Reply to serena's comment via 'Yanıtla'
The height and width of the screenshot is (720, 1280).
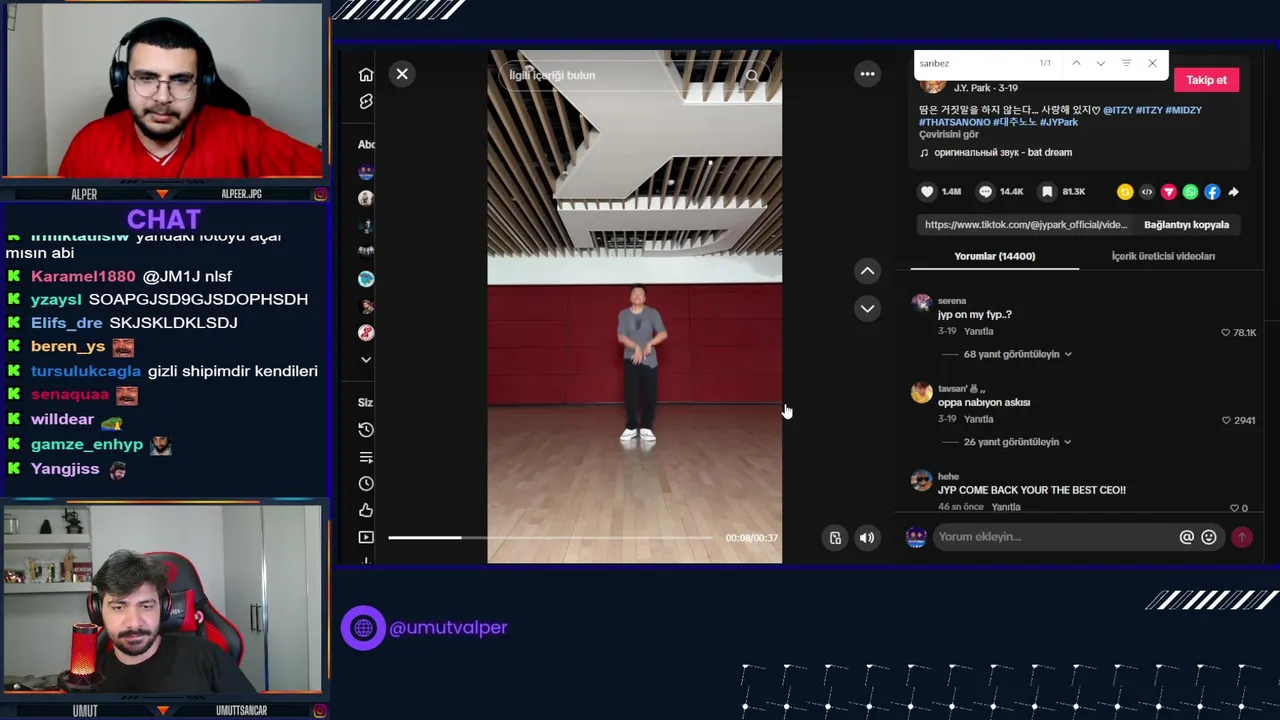978,331
